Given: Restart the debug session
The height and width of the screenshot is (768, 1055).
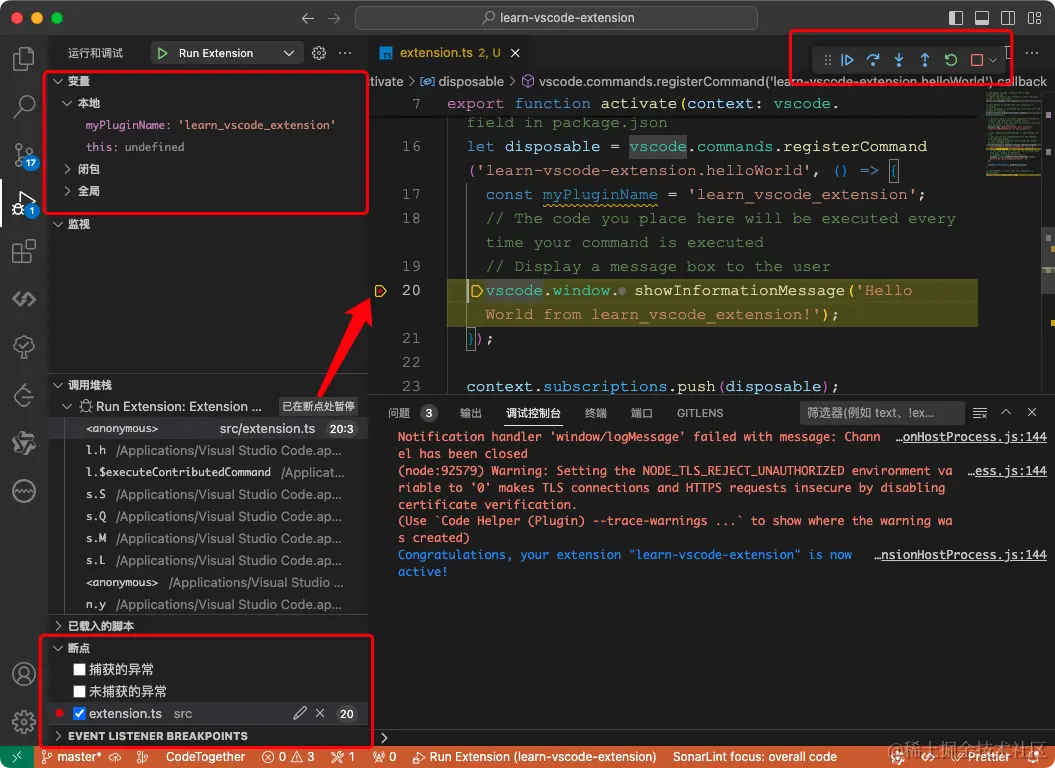Looking at the screenshot, I should point(951,61).
